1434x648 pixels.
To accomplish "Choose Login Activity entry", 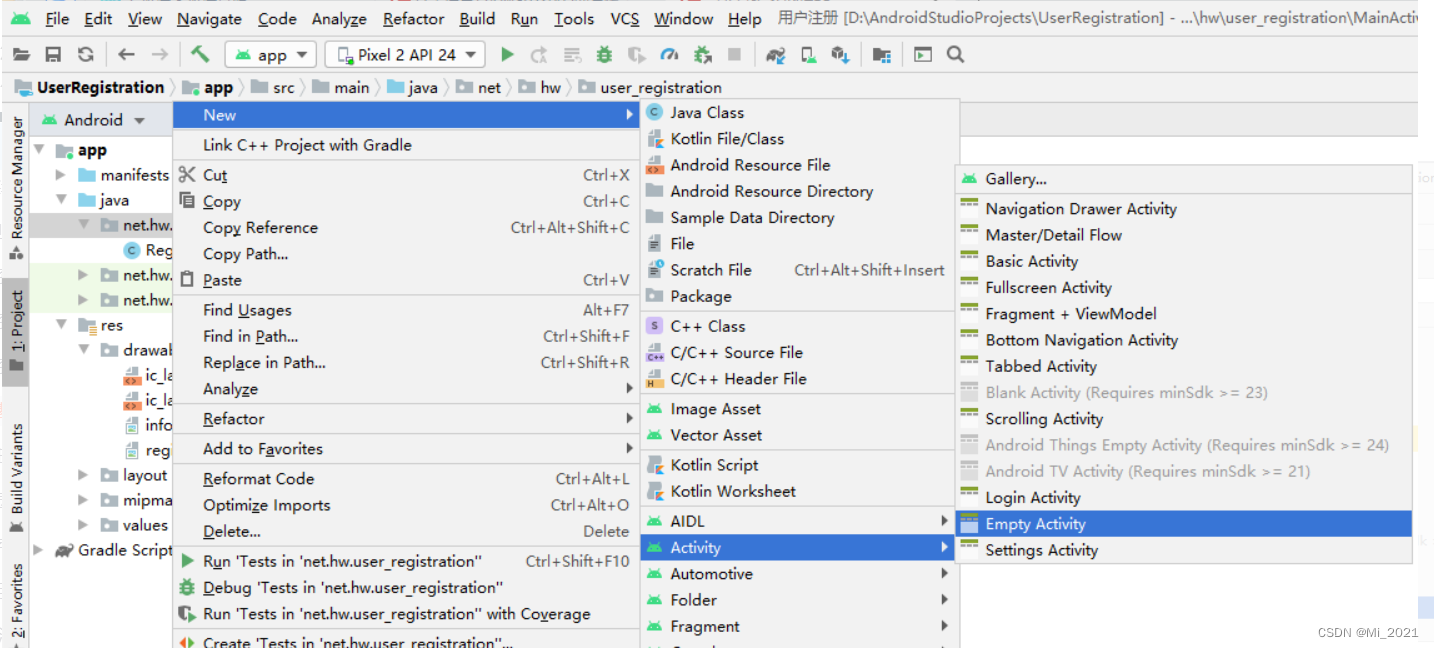I will (1184, 497).
